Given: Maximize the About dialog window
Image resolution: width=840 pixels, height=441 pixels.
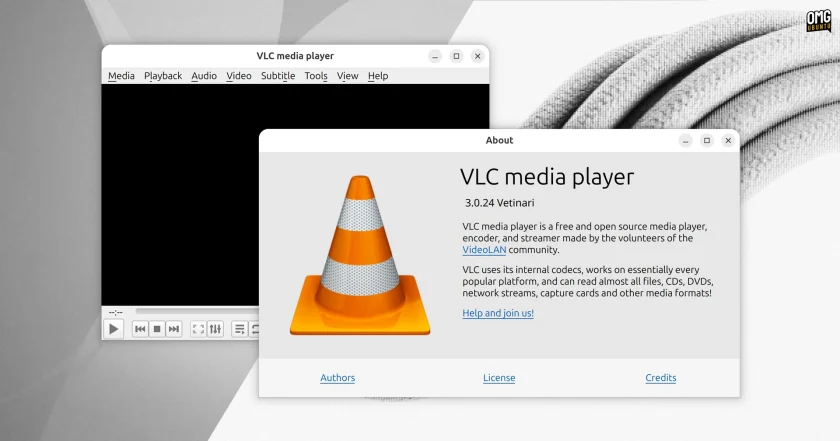Looking at the screenshot, I should click(707, 140).
